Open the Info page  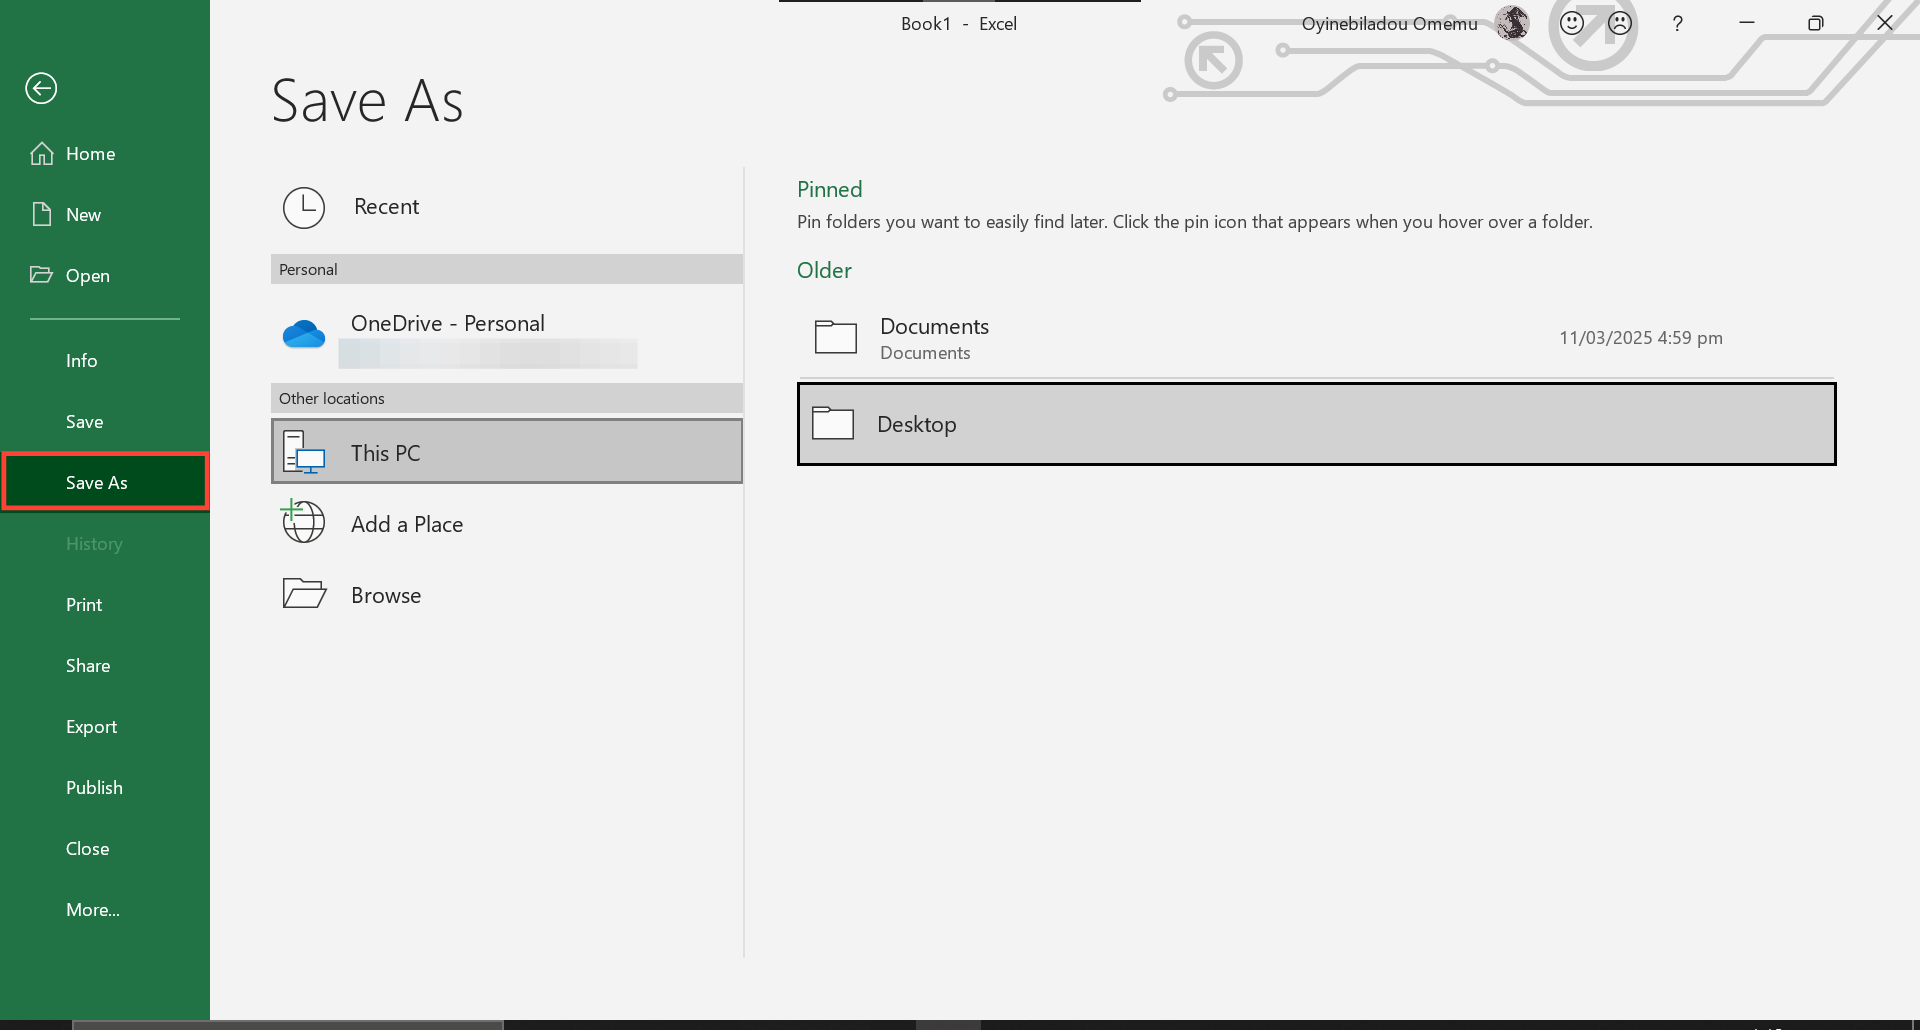(82, 361)
